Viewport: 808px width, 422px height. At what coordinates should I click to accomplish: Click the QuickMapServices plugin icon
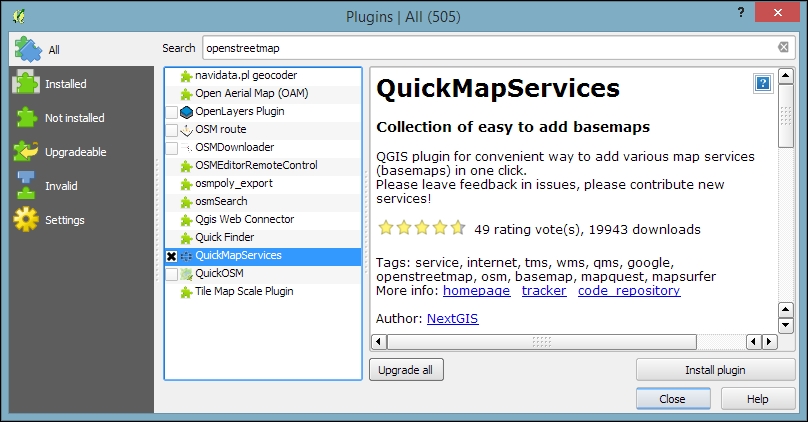(186, 256)
